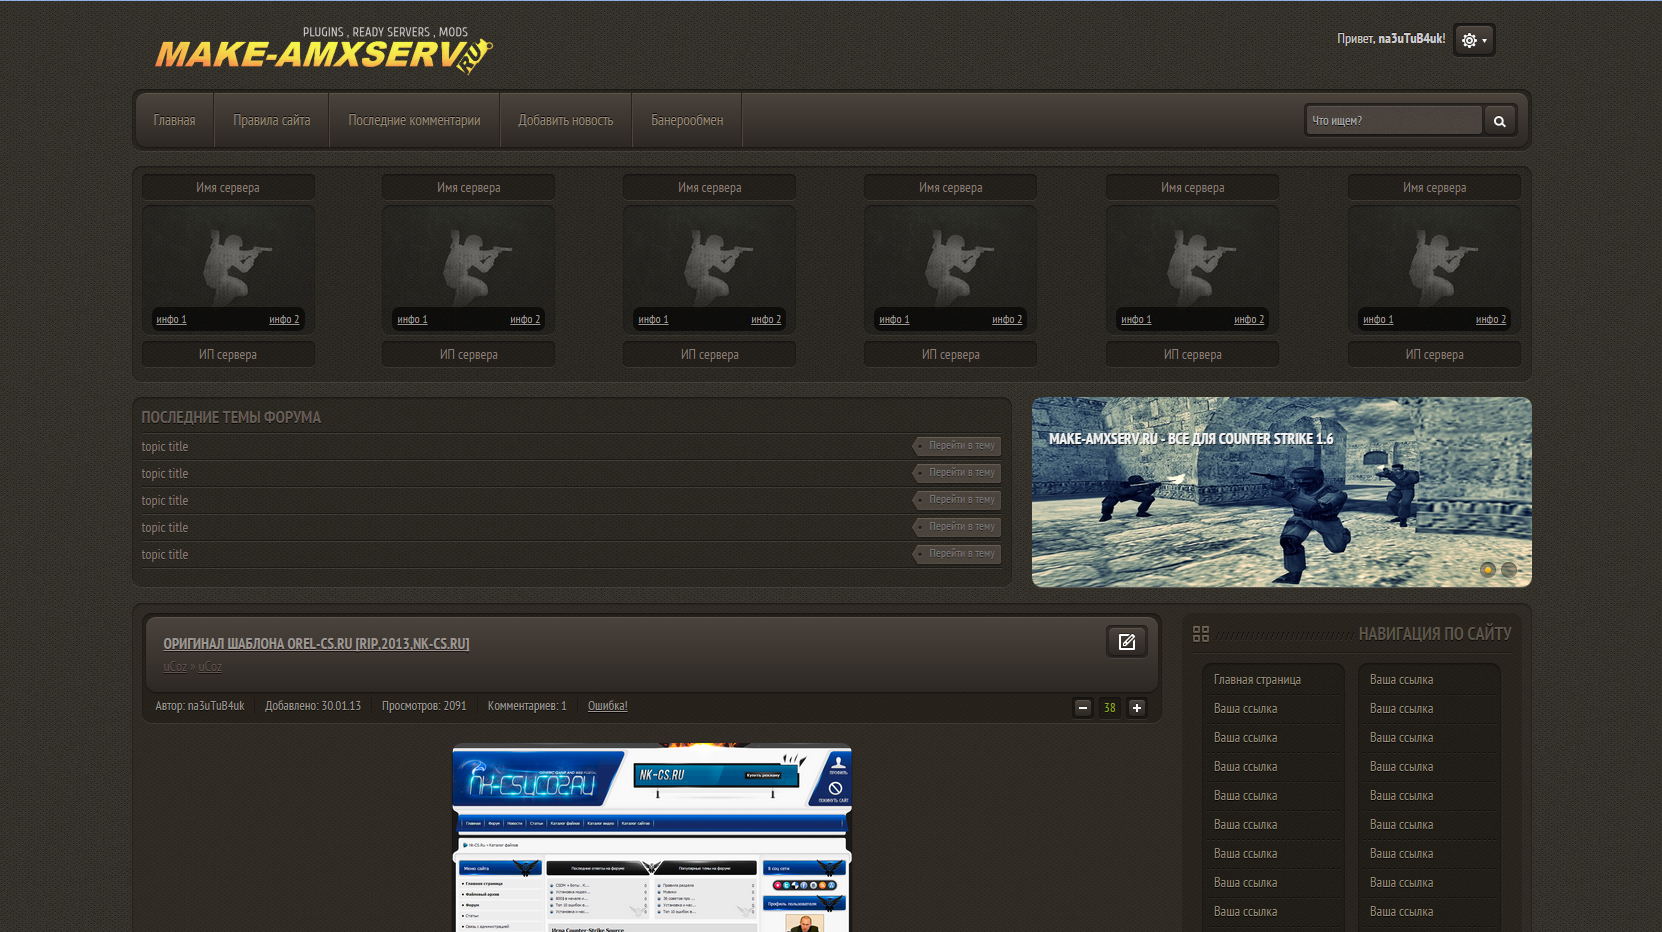
Task: Click 'инфо 2' on sixth server card
Action: point(1491,320)
